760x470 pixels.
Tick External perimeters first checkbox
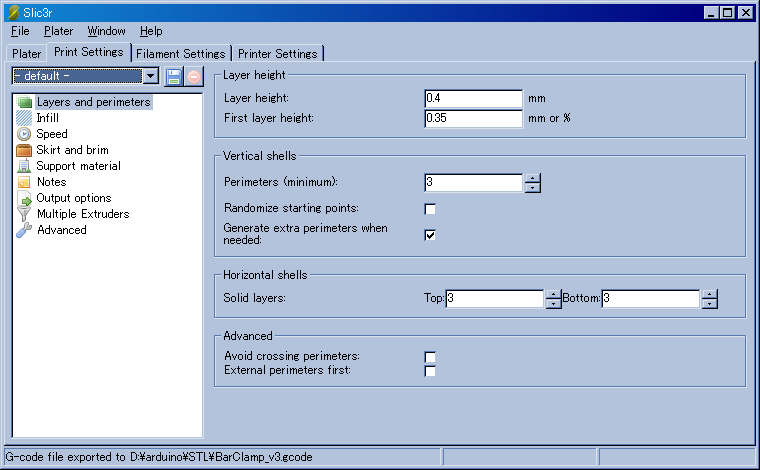coord(430,371)
